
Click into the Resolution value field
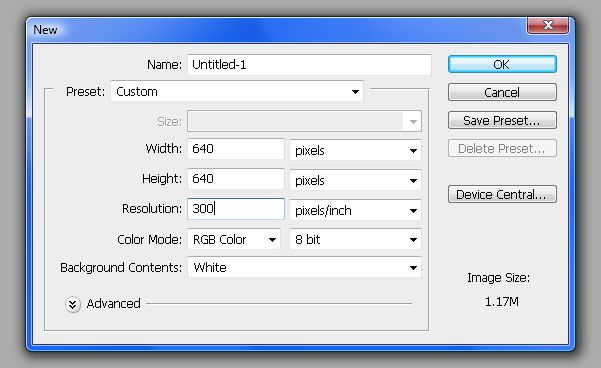tap(236, 209)
